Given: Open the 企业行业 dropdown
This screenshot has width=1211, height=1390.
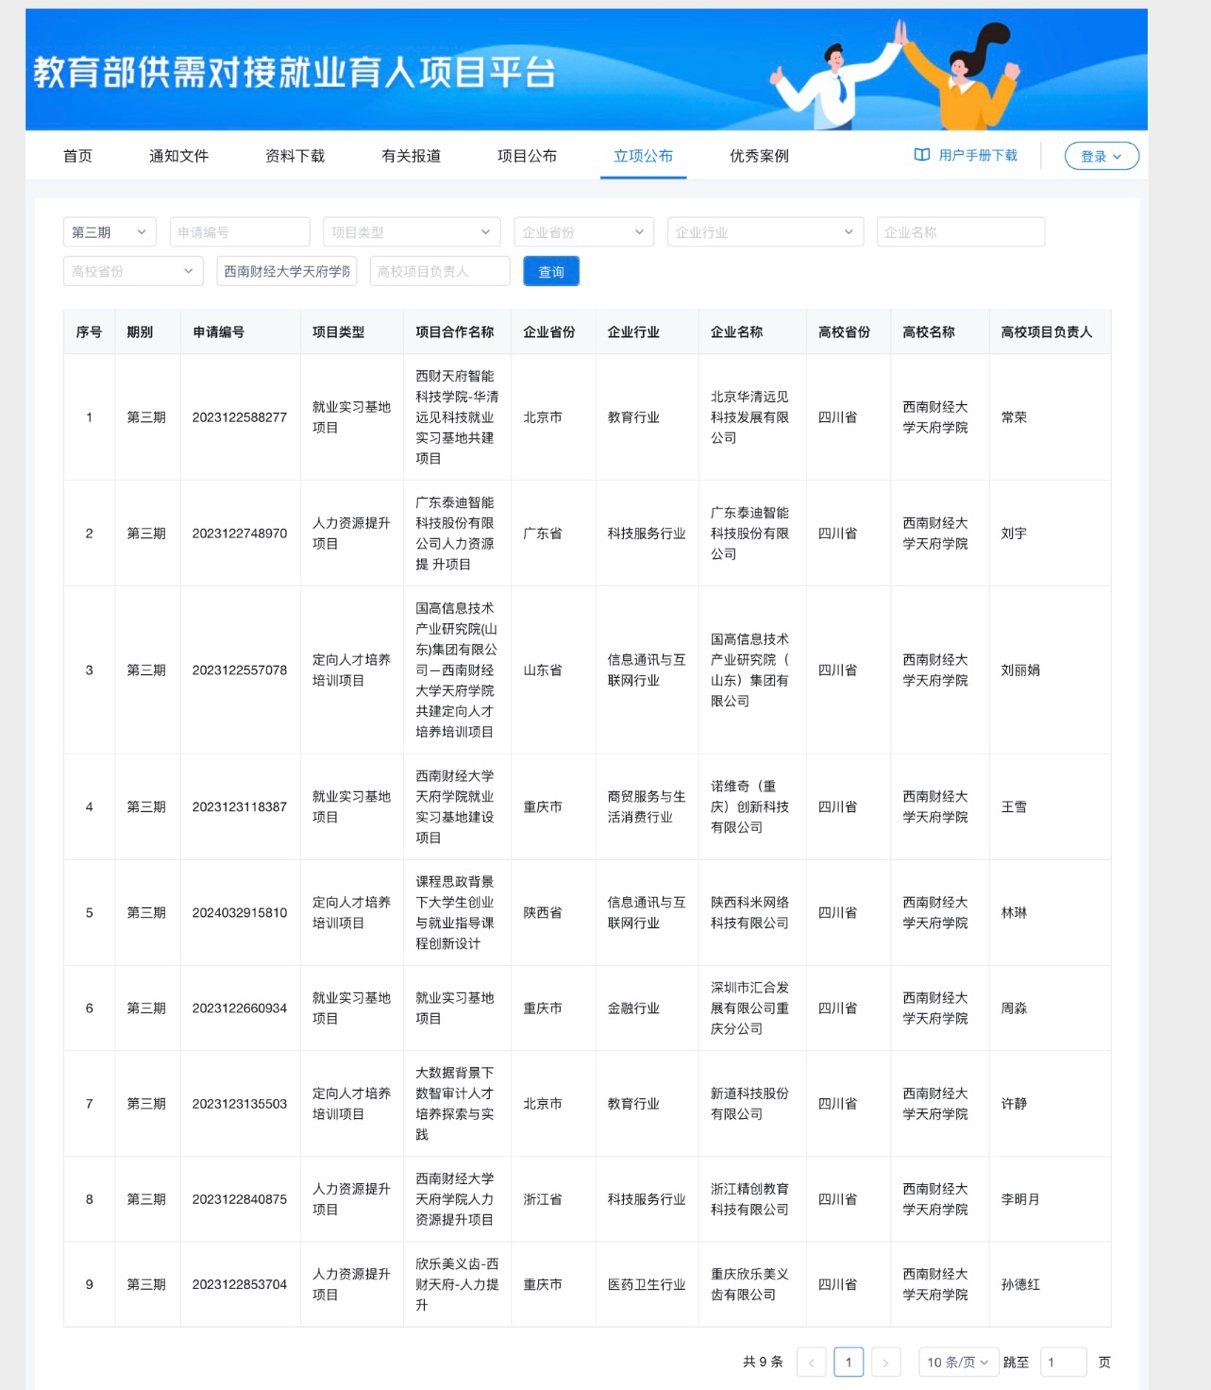Looking at the screenshot, I should 764,232.
